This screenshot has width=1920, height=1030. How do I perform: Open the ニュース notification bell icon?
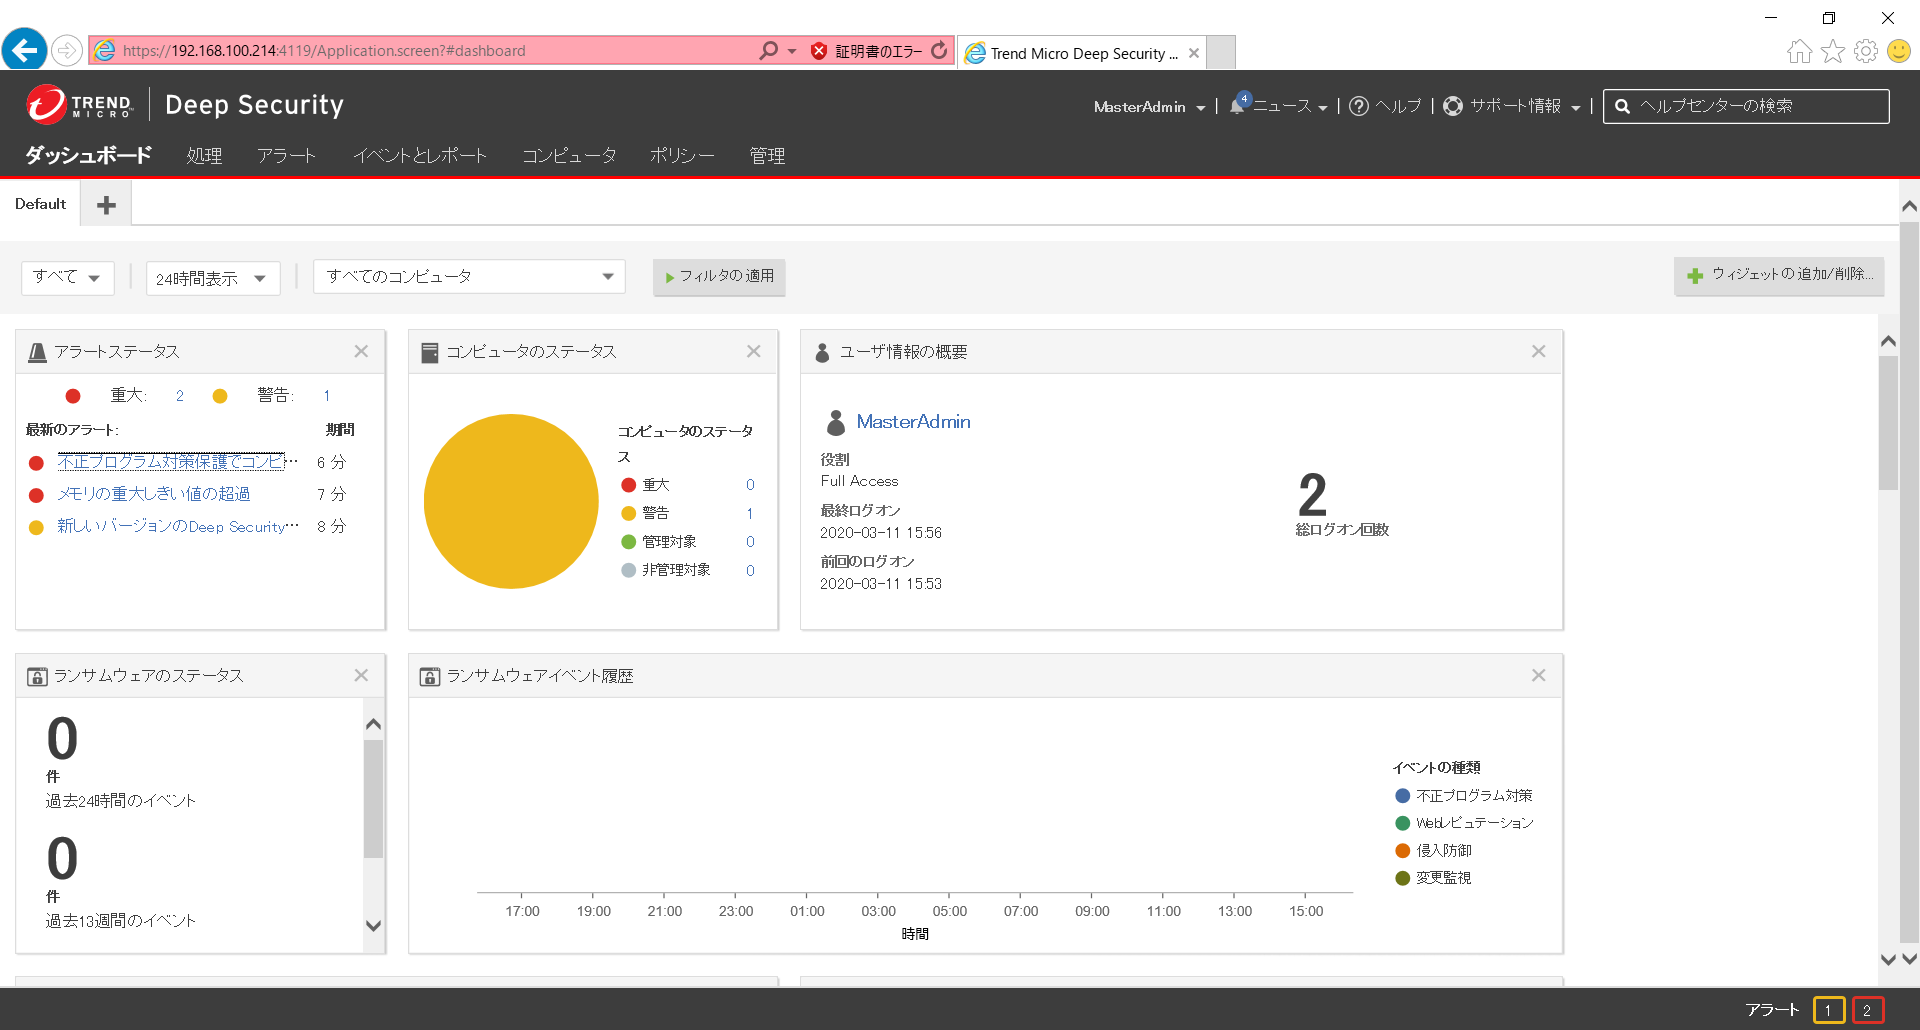click(1238, 106)
